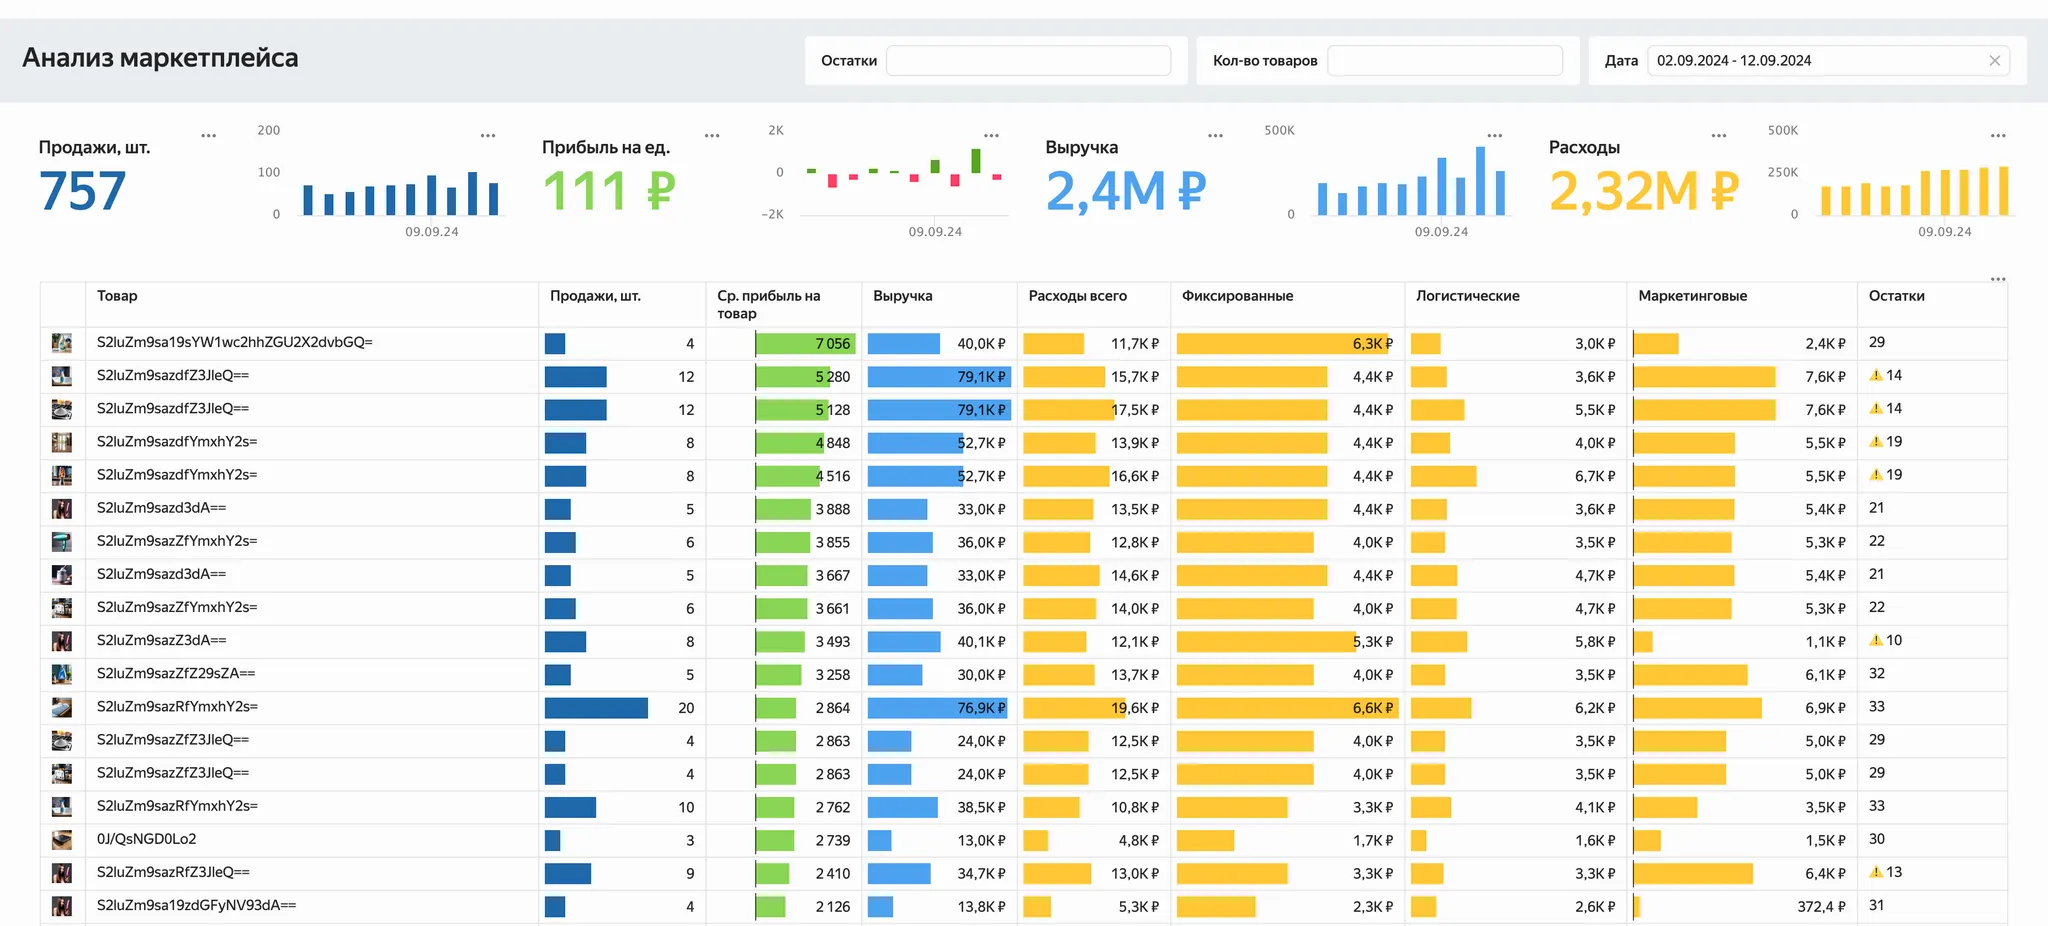This screenshot has height=926, width=2048.
Task: Open the three-dot menu for Продажи, шт. widget
Action: pos(208,135)
